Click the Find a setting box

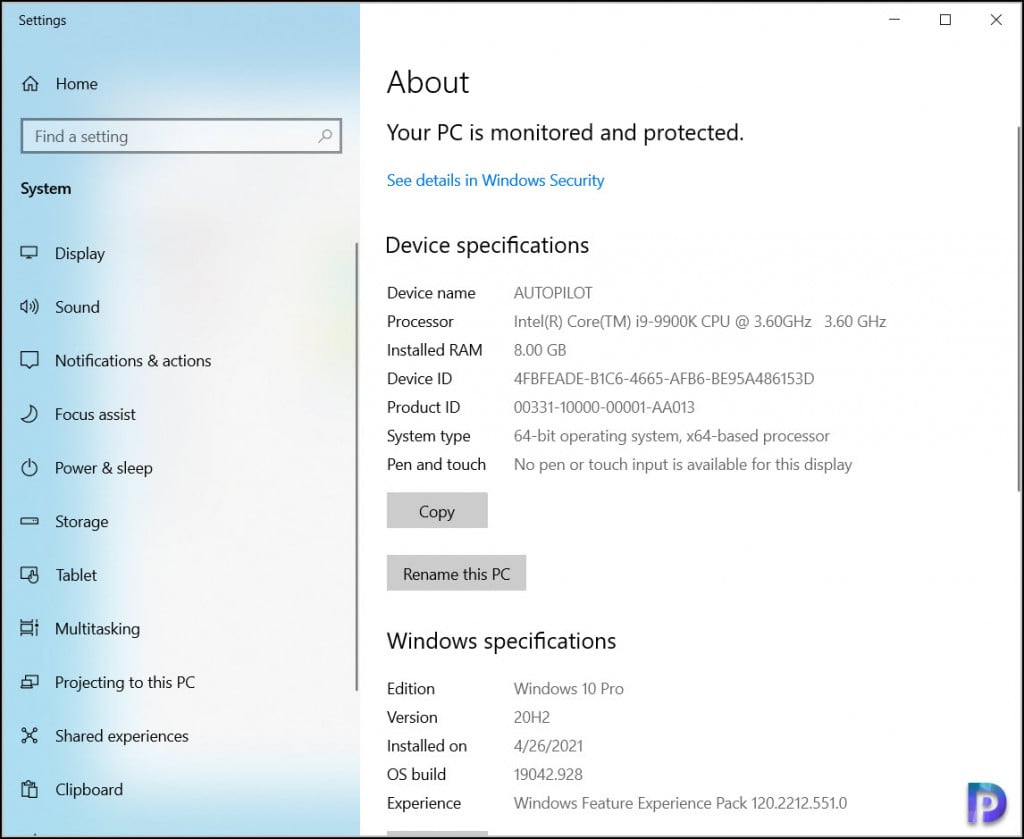point(181,136)
